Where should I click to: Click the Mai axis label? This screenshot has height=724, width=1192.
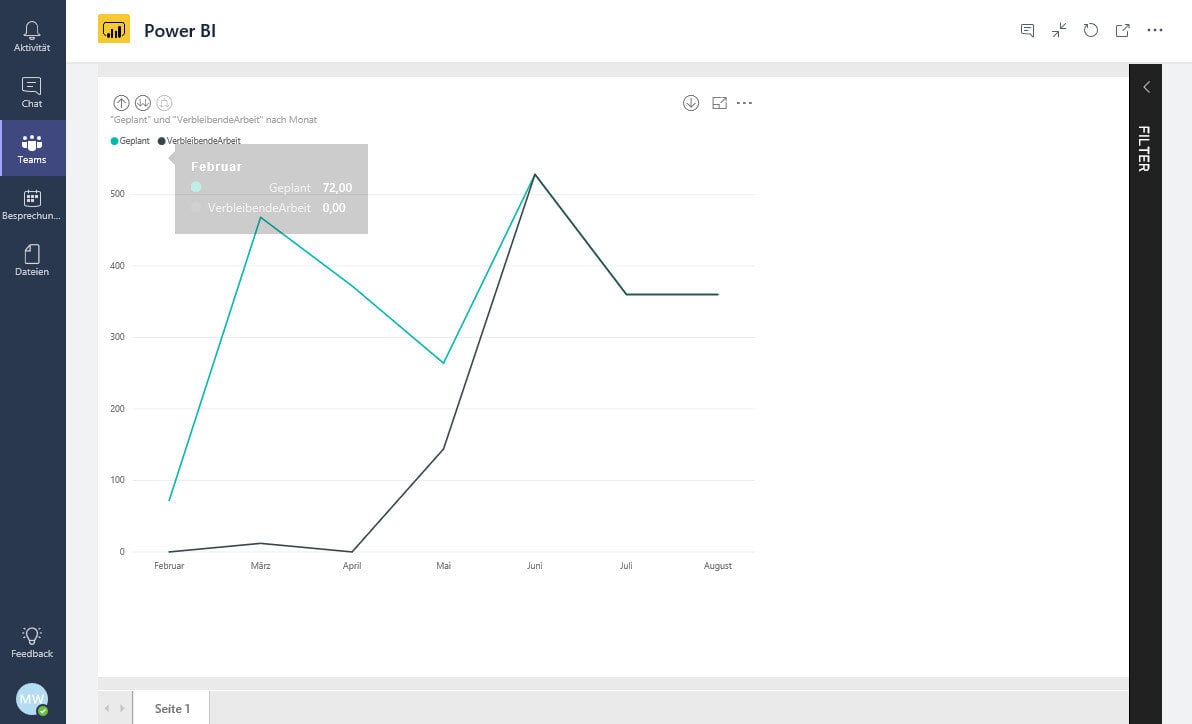443,565
